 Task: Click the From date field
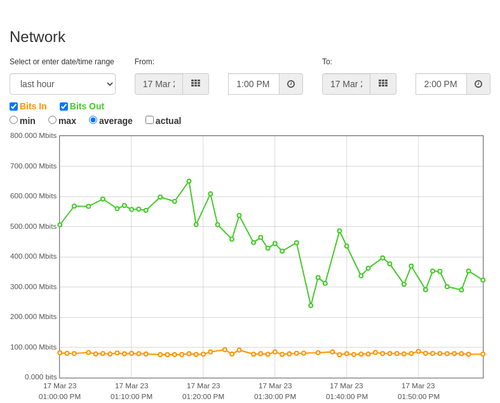pyautogui.click(x=159, y=84)
